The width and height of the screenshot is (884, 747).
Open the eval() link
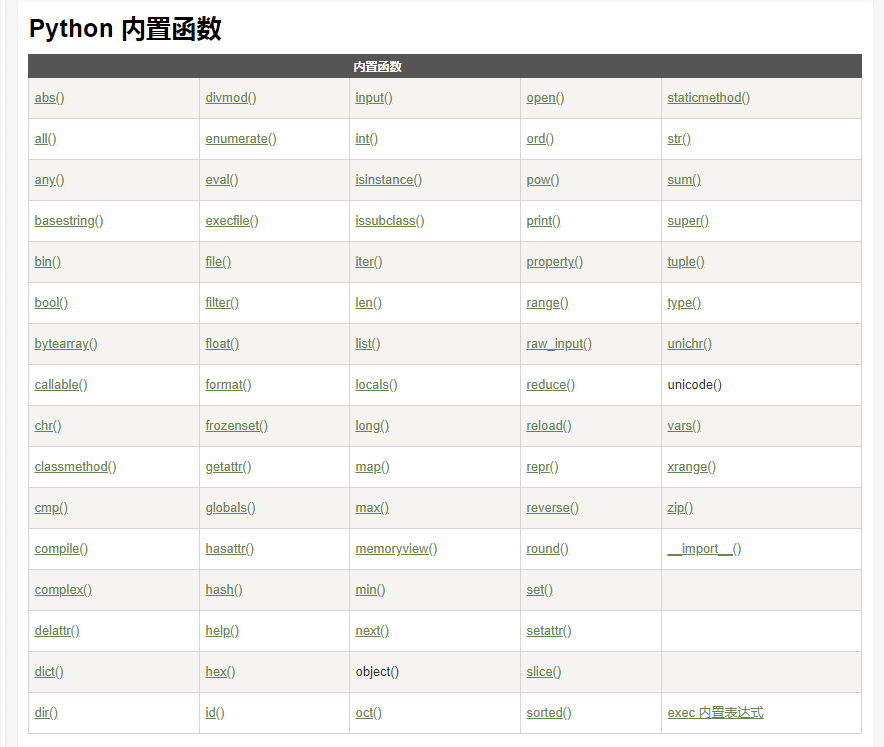point(222,180)
